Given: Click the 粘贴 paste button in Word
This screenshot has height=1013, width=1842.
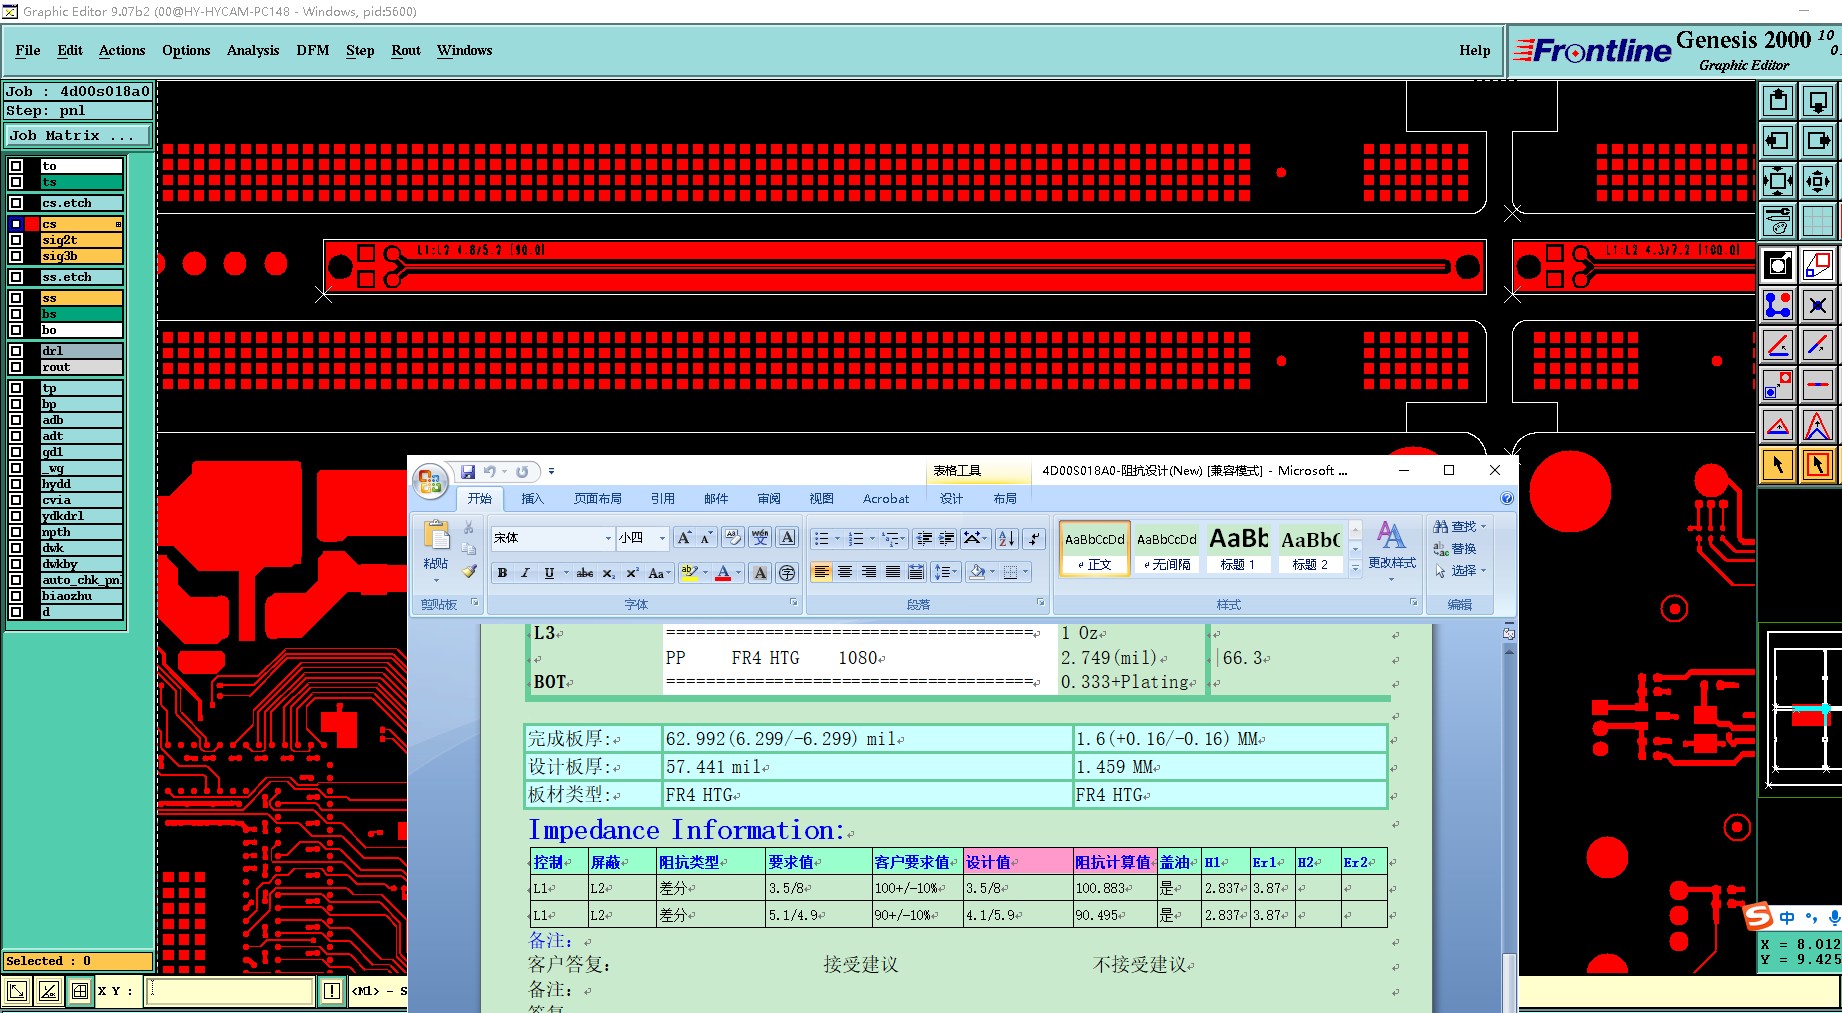Looking at the screenshot, I should pos(436,548).
